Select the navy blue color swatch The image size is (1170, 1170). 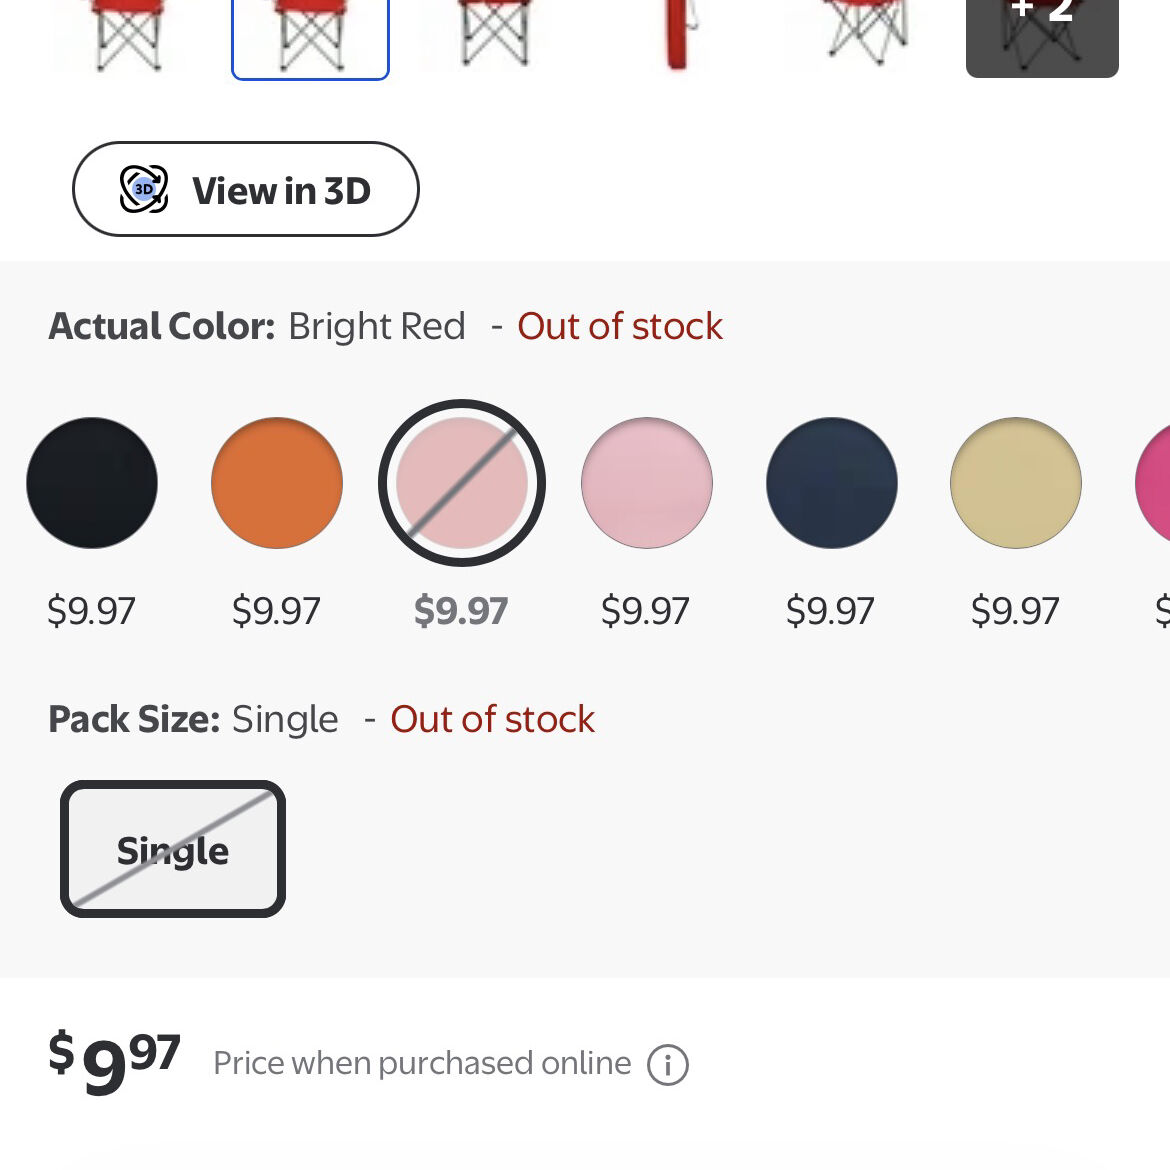(832, 483)
